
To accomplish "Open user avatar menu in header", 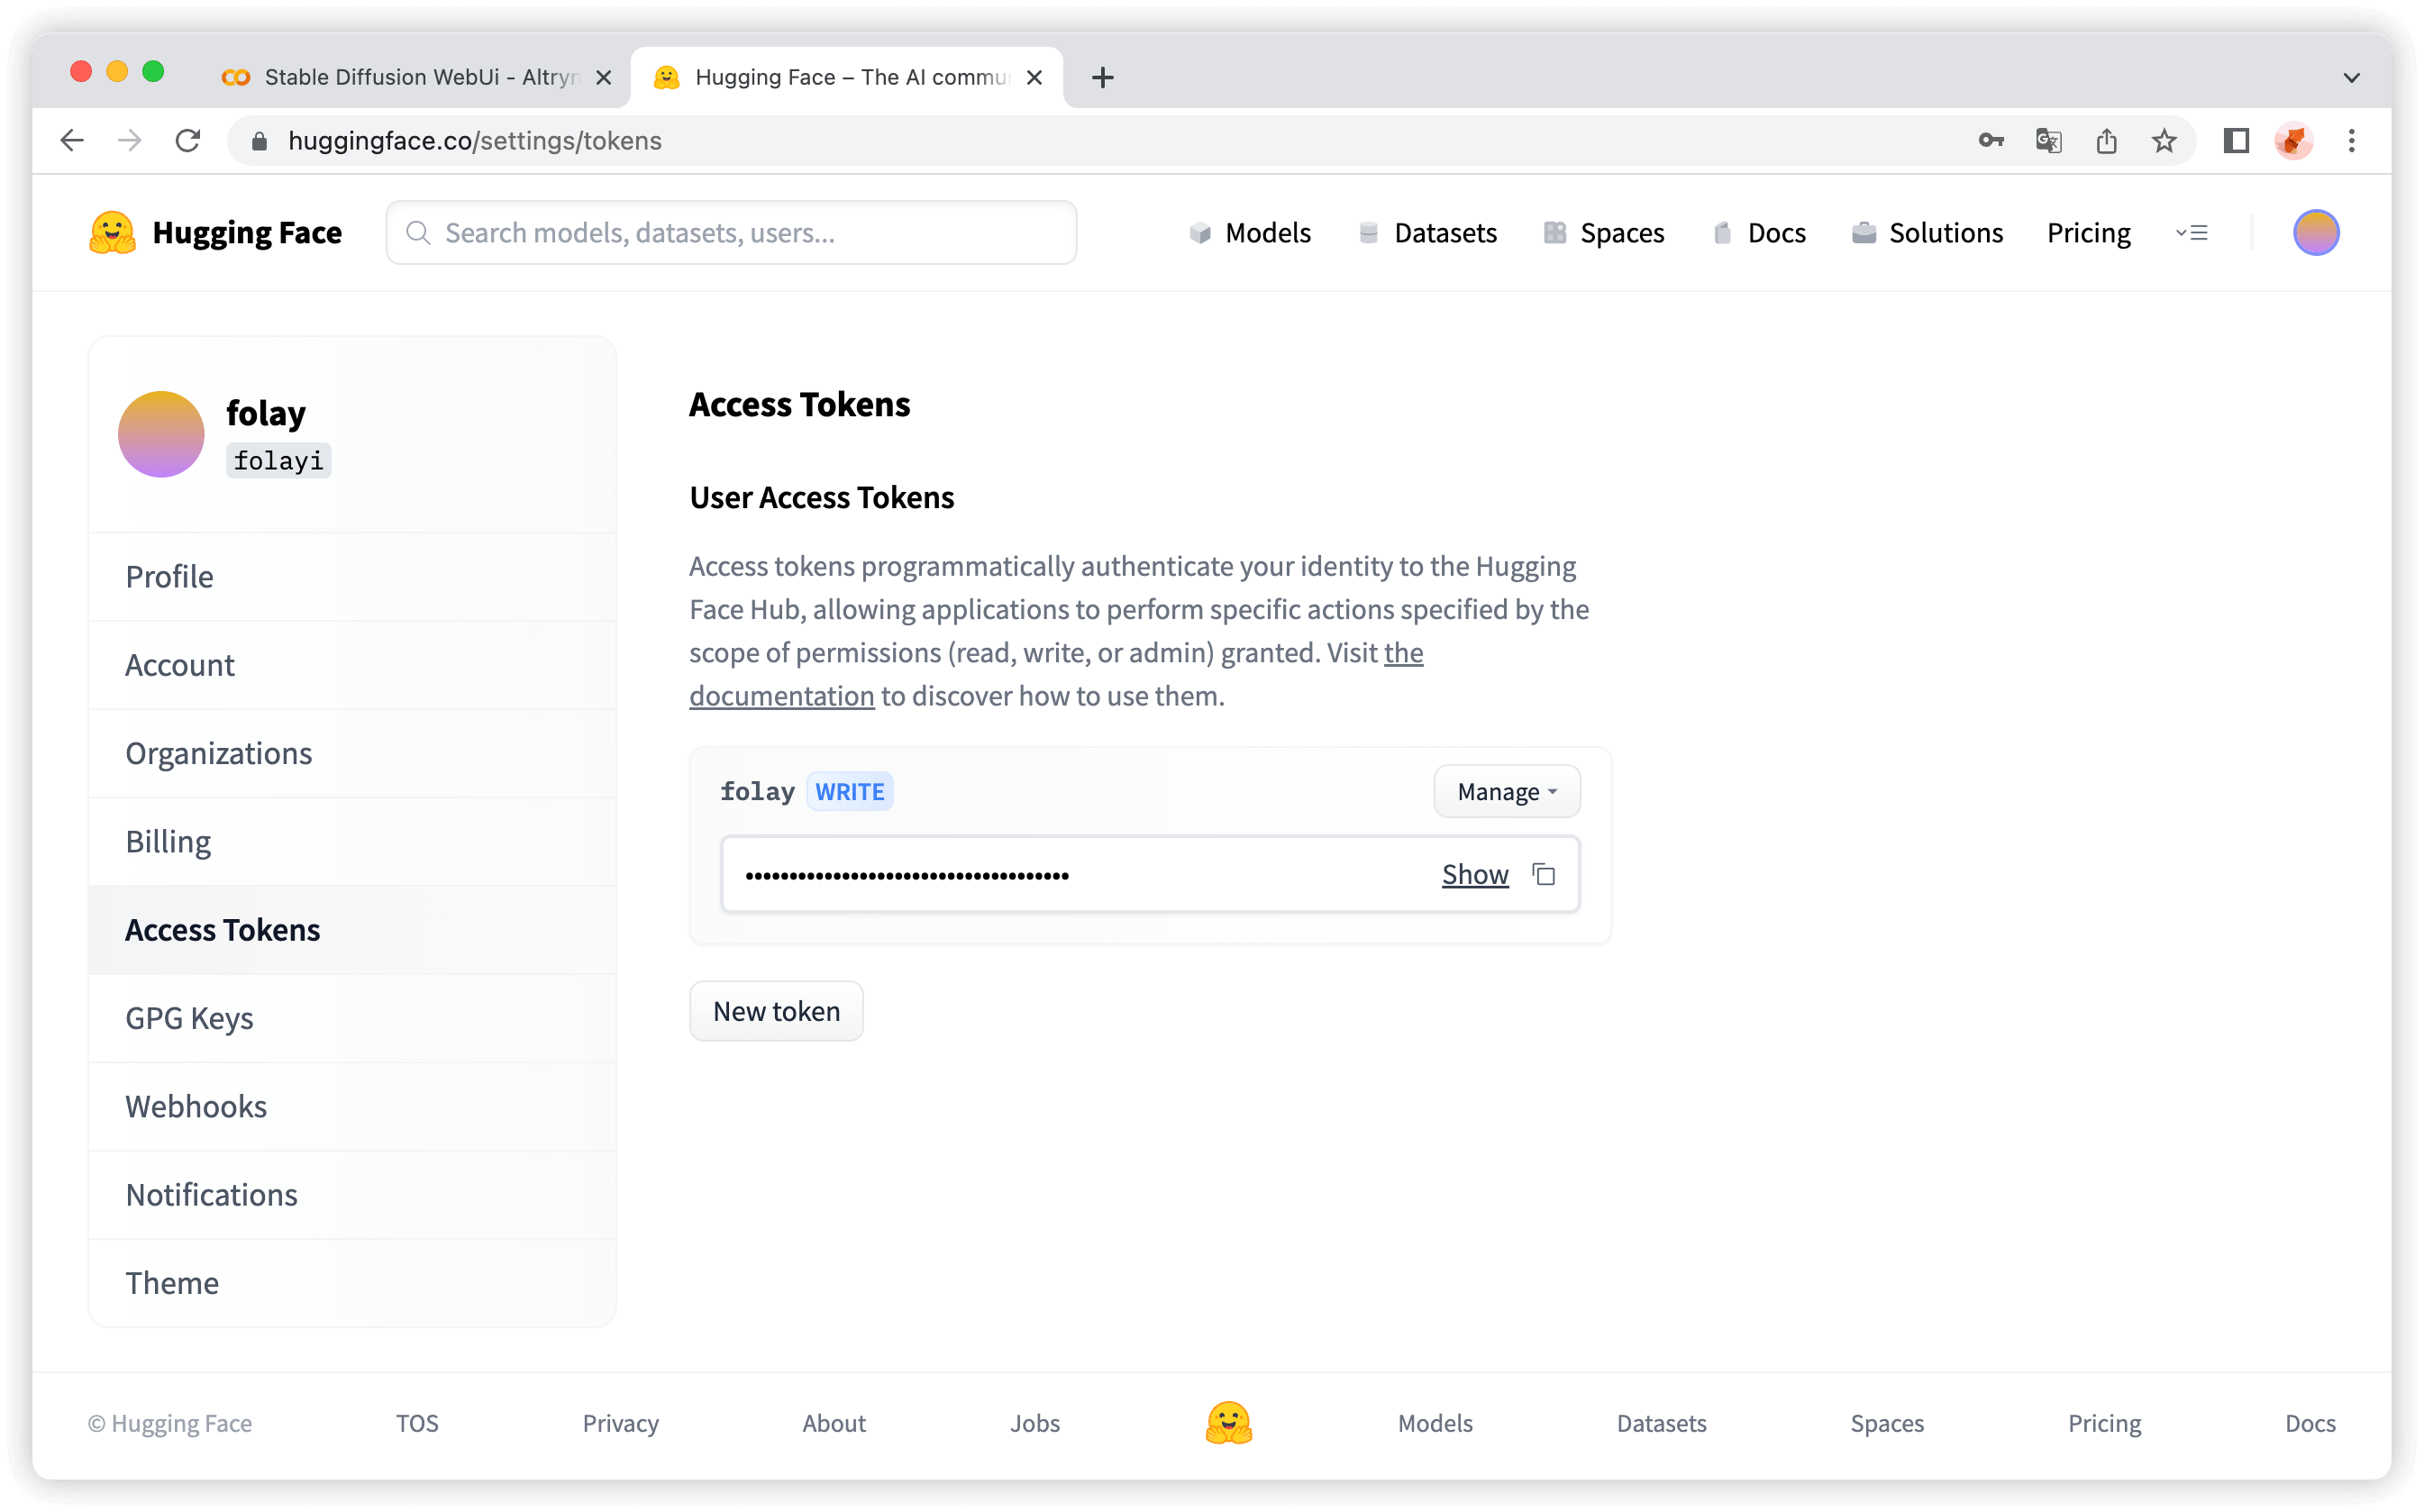I will (2315, 233).
